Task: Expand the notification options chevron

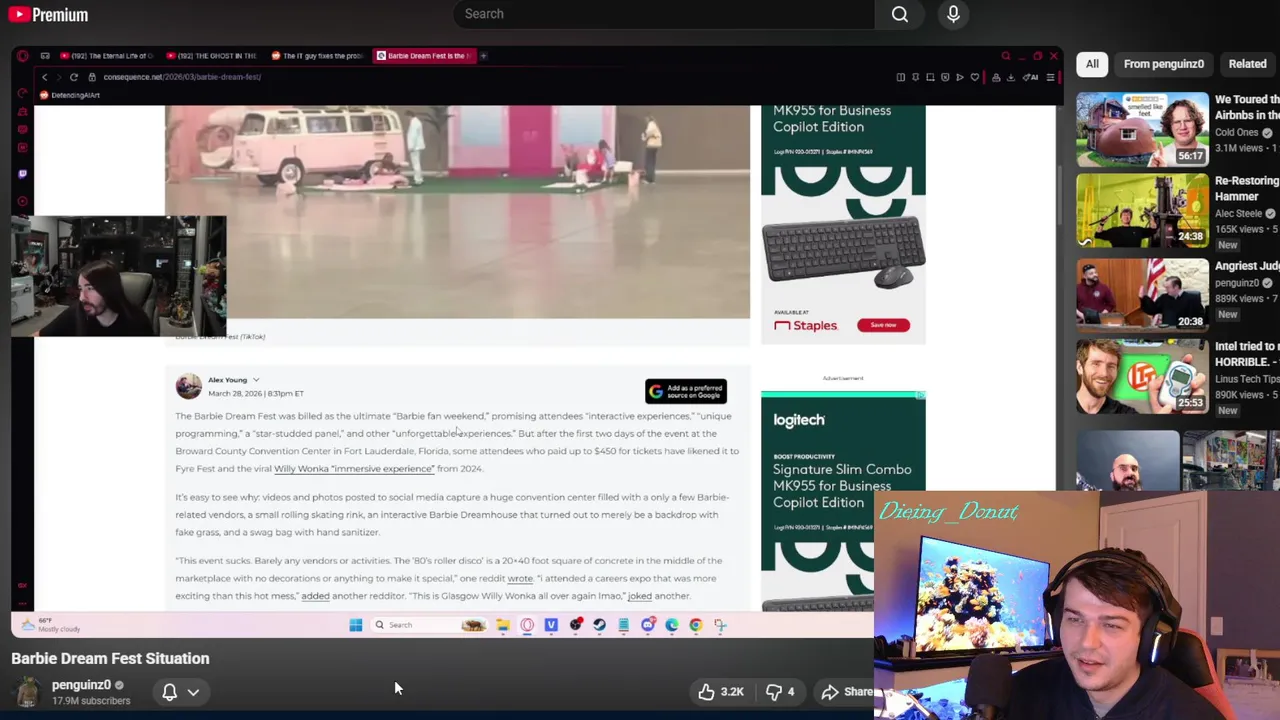Action: coord(194,692)
